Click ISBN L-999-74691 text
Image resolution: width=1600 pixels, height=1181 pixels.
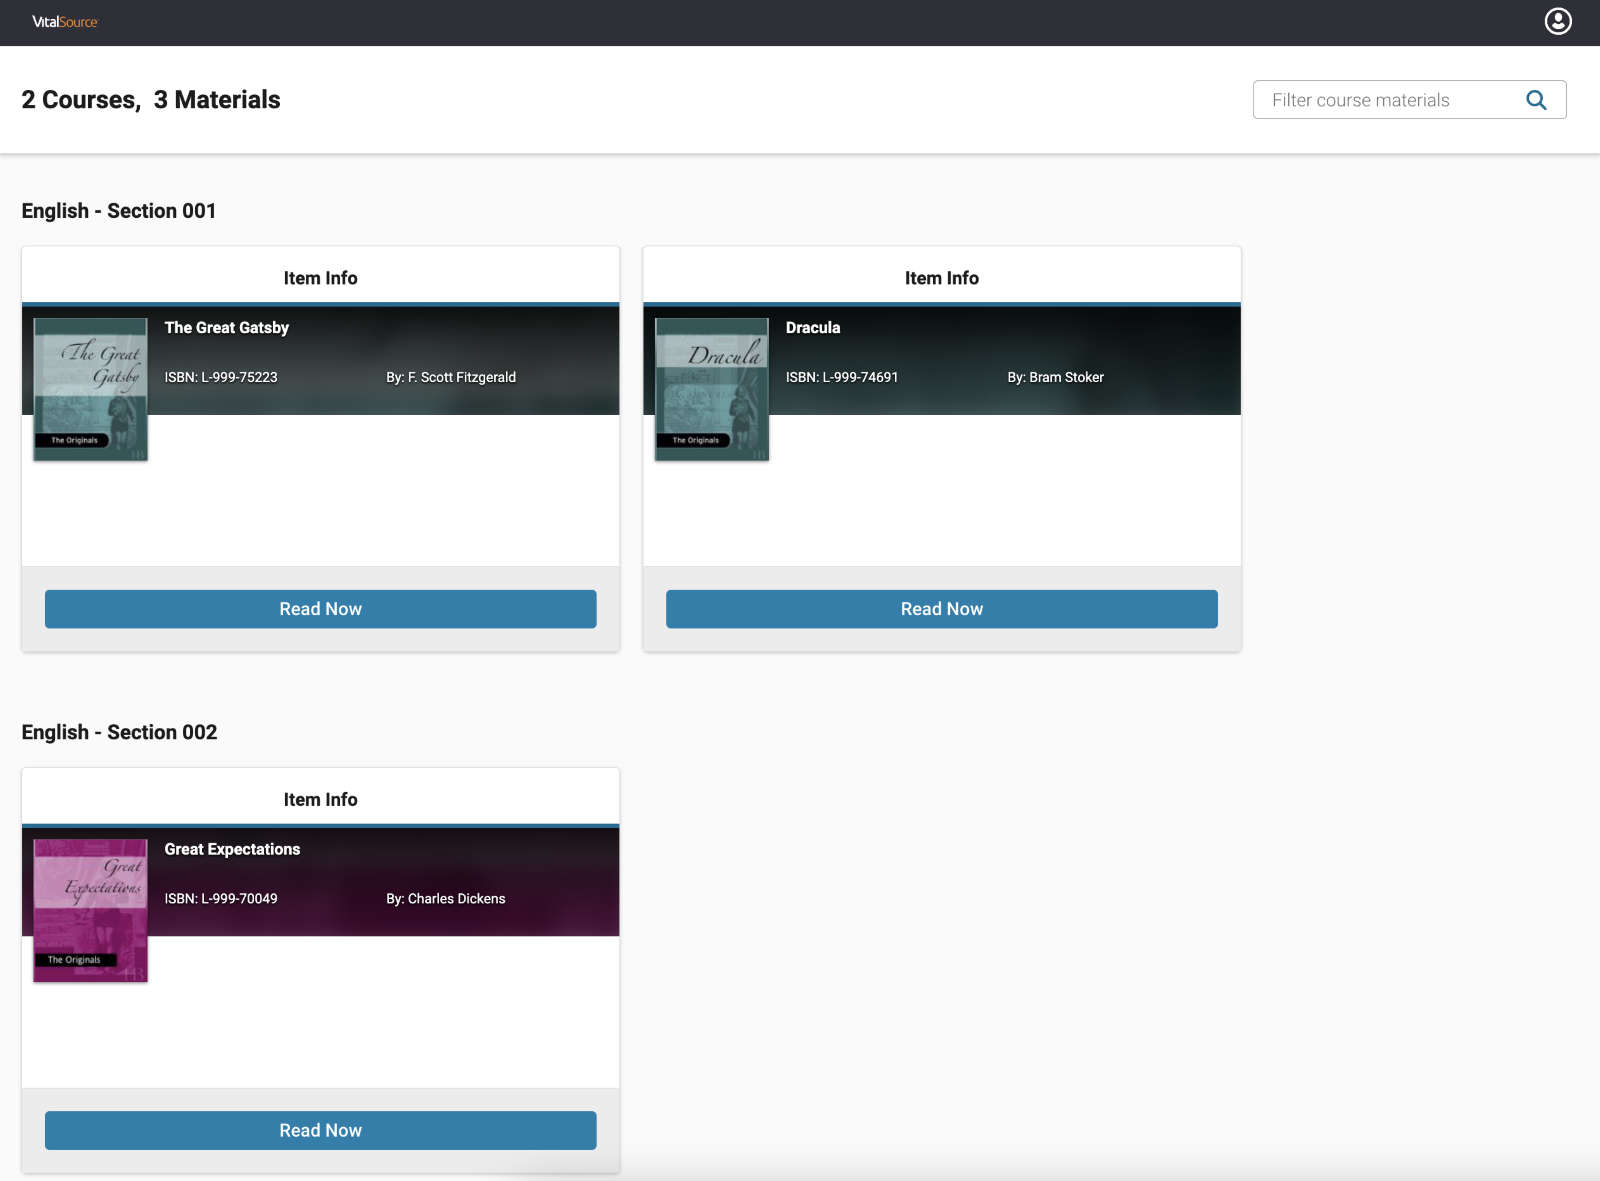pyautogui.click(x=842, y=377)
